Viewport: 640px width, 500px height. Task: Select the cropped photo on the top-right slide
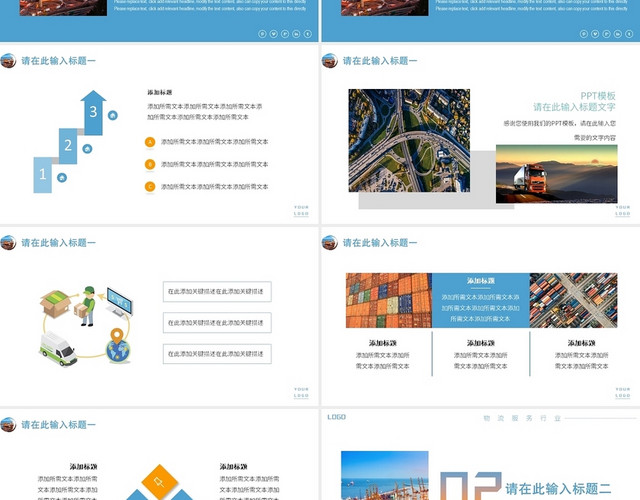[385, 8]
